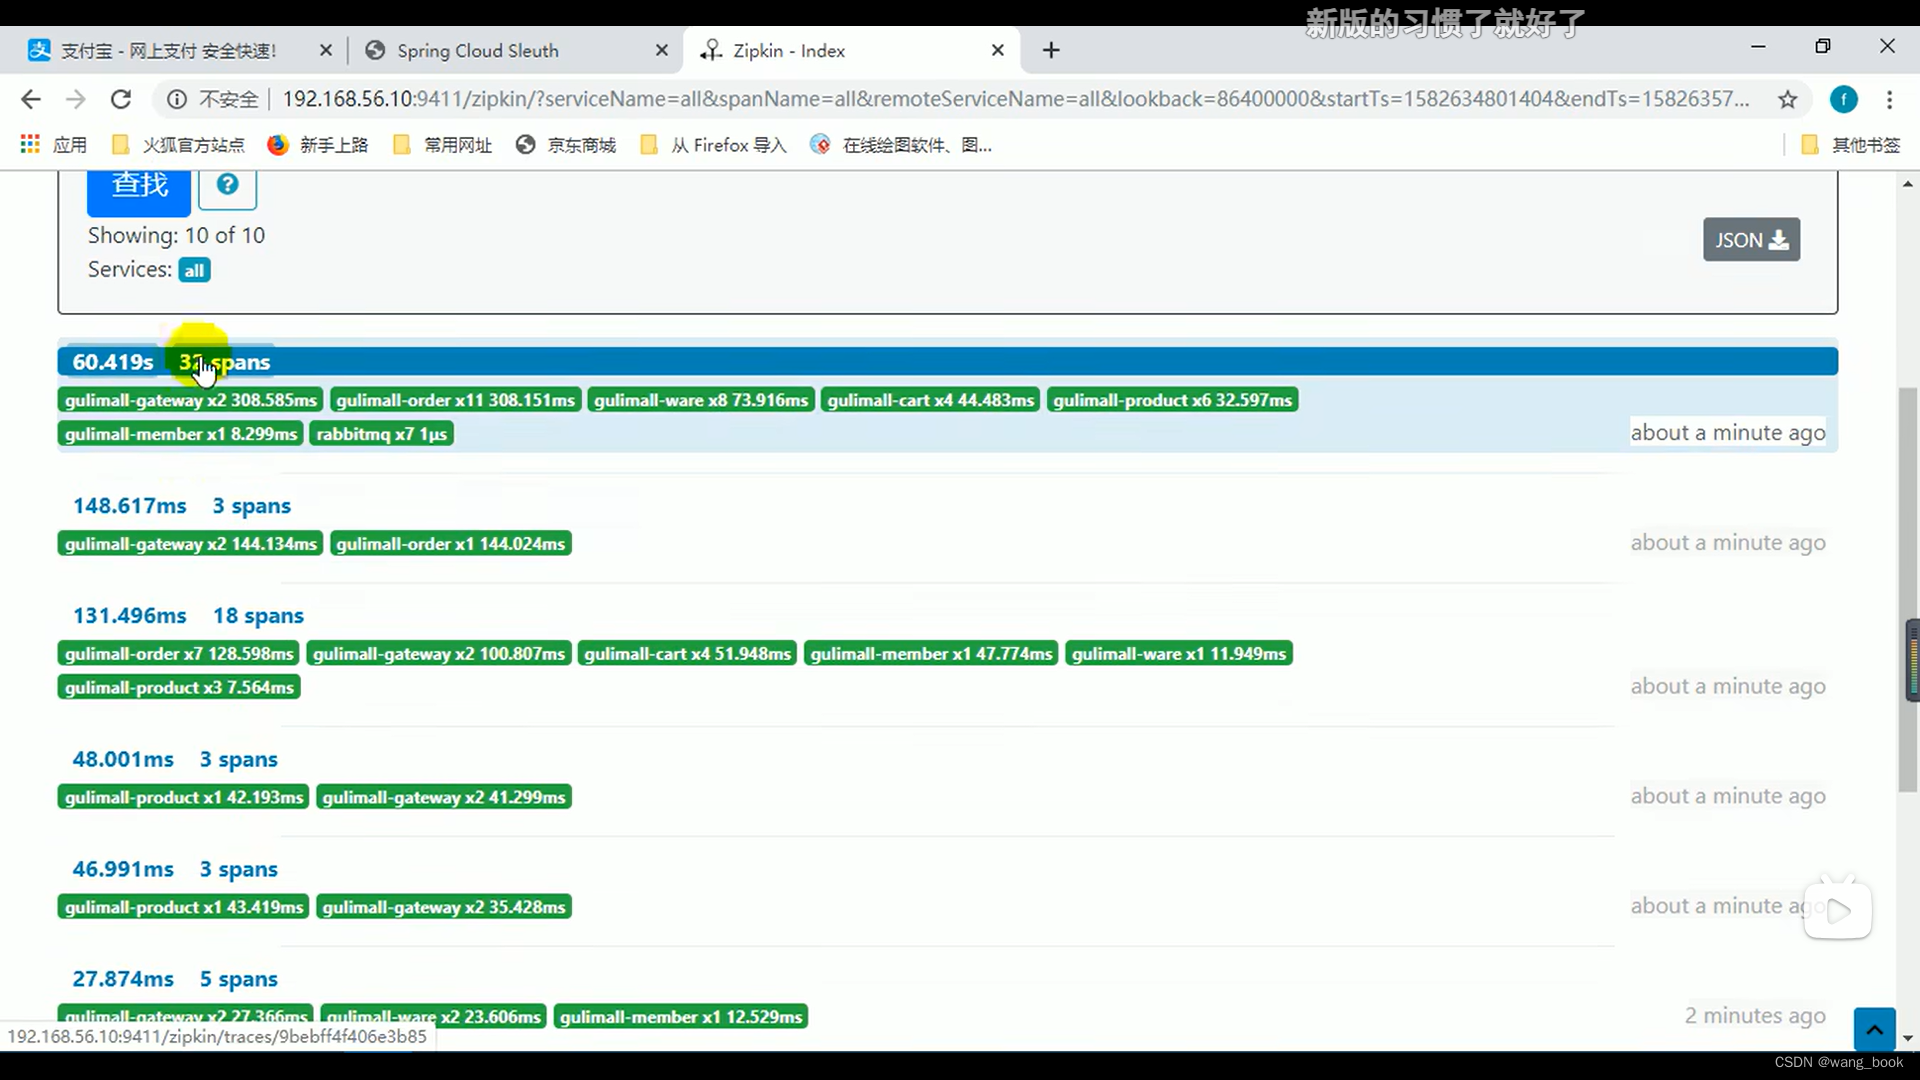Viewport: 1920px width, 1080px height.
Task: Switch to the Spring Cloud Sleuth tab
Action: (x=515, y=50)
